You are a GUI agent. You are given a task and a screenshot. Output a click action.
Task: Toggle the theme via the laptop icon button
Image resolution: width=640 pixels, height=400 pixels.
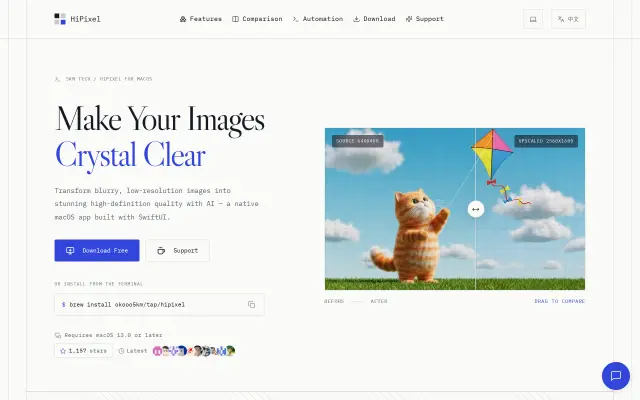click(x=533, y=19)
